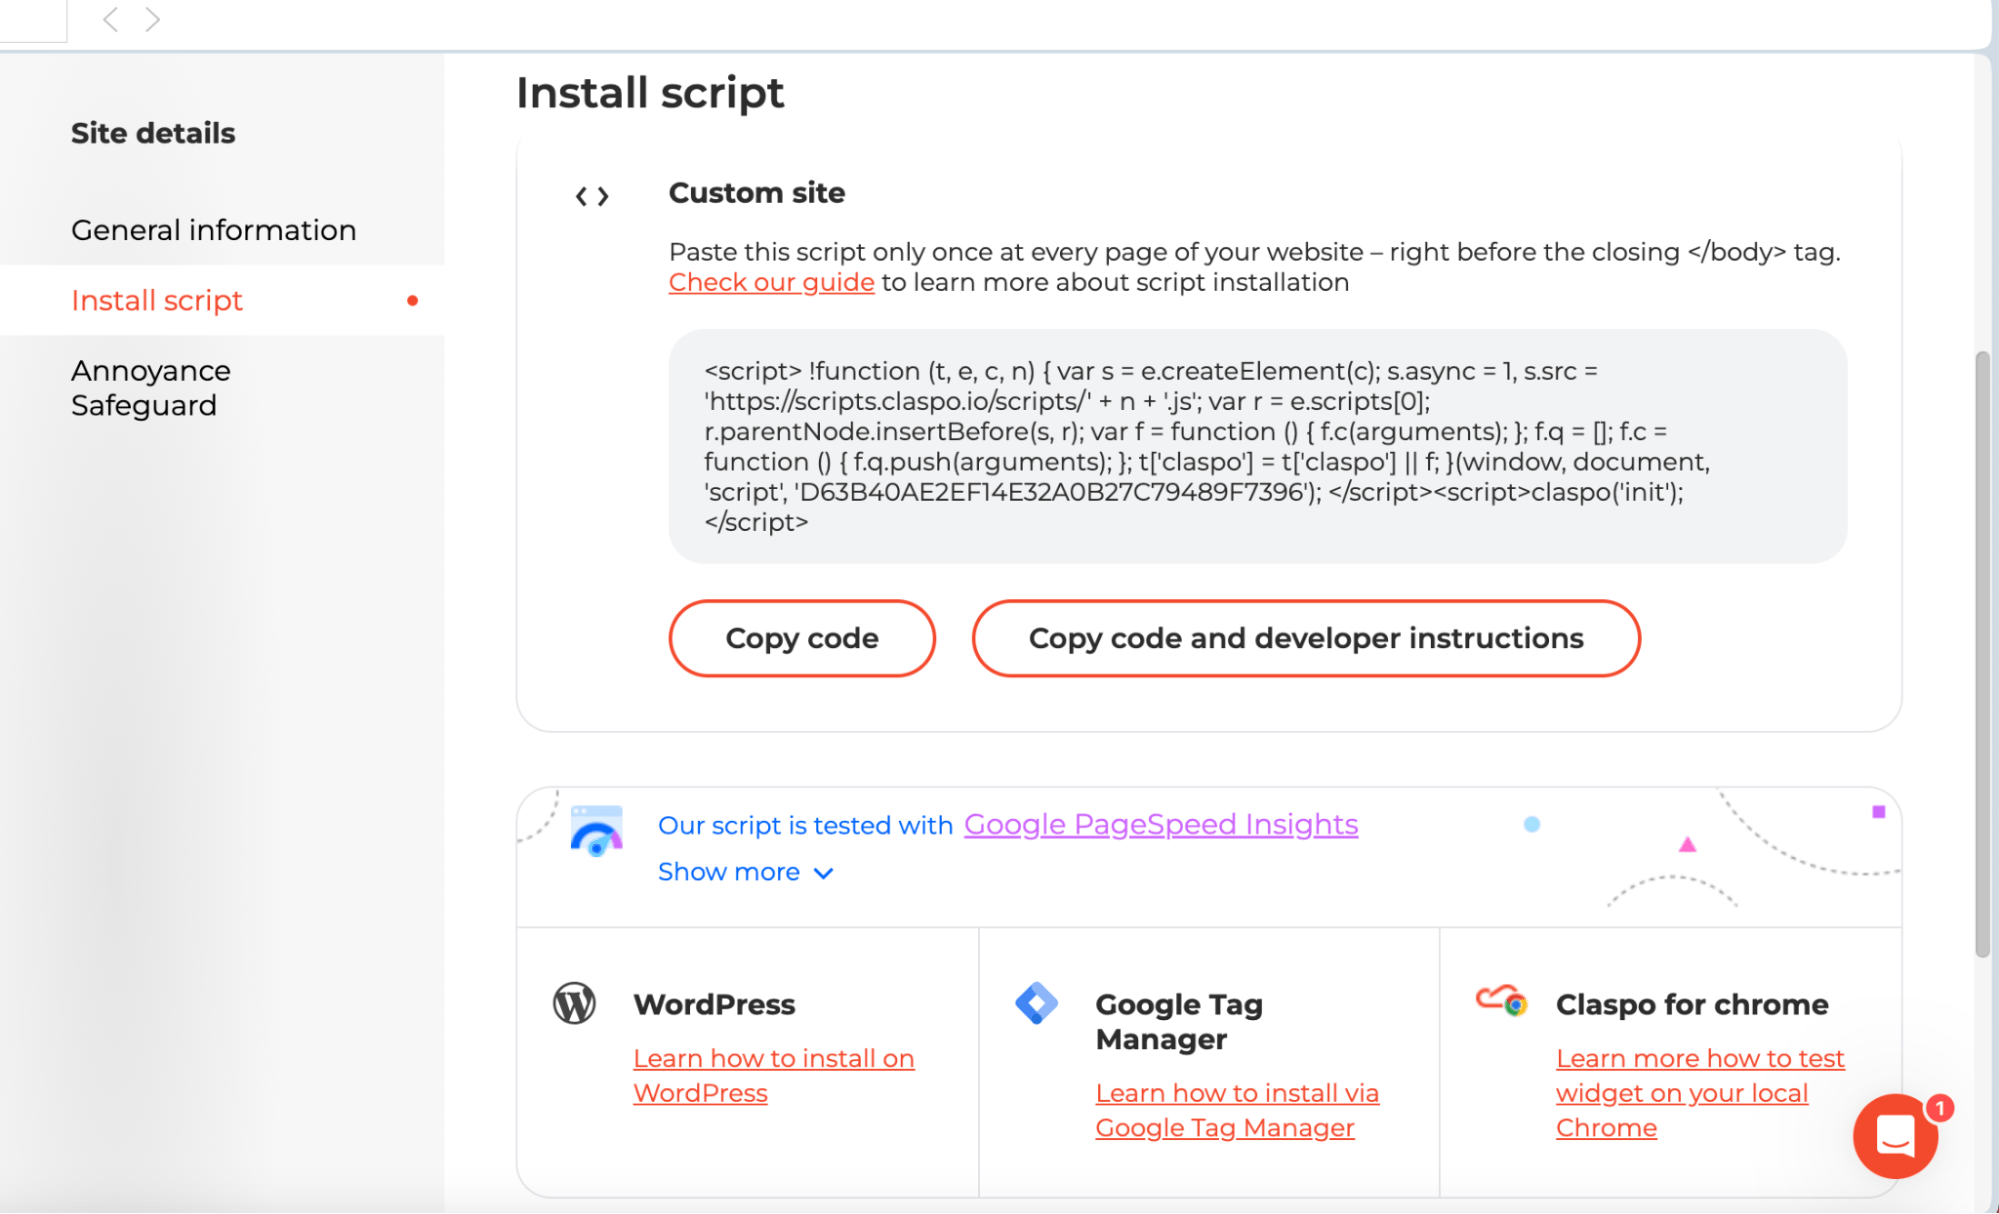The width and height of the screenshot is (1999, 1214).
Task: Click the Google Tag Manager logo icon
Action: 1036,1003
